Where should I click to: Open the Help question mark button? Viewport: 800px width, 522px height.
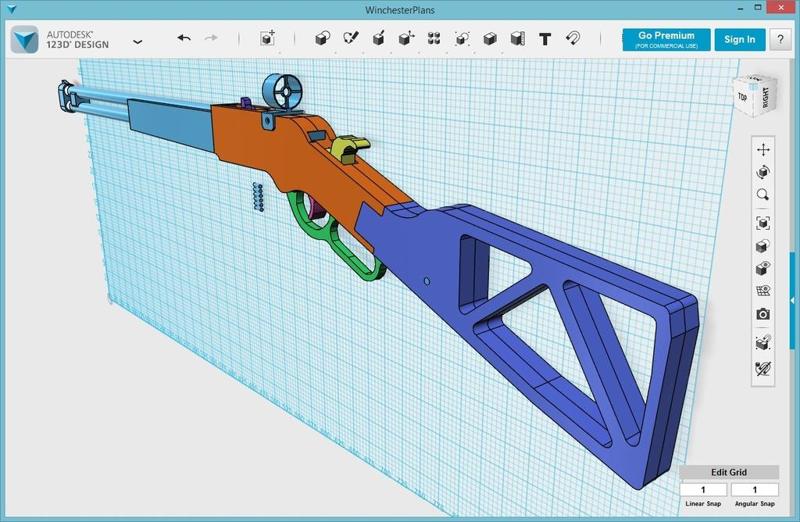(x=780, y=39)
